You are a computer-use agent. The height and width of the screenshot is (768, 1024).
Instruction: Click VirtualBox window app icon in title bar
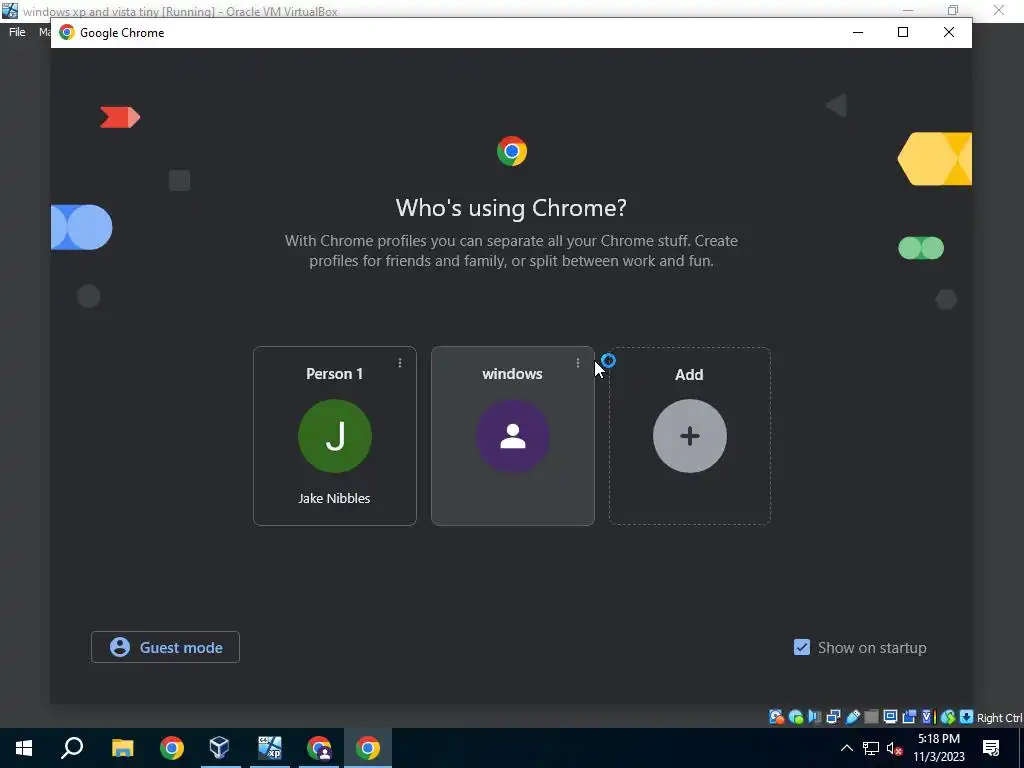tap(10, 10)
